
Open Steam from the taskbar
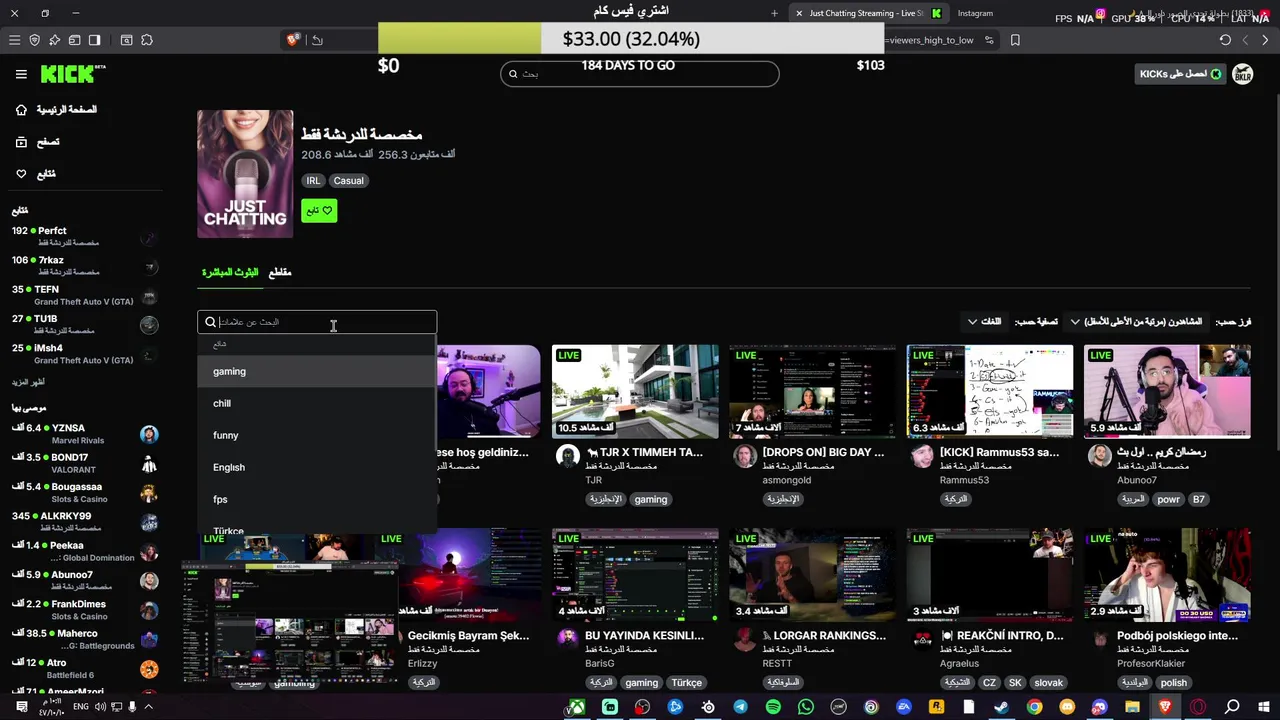(1001, 707)
